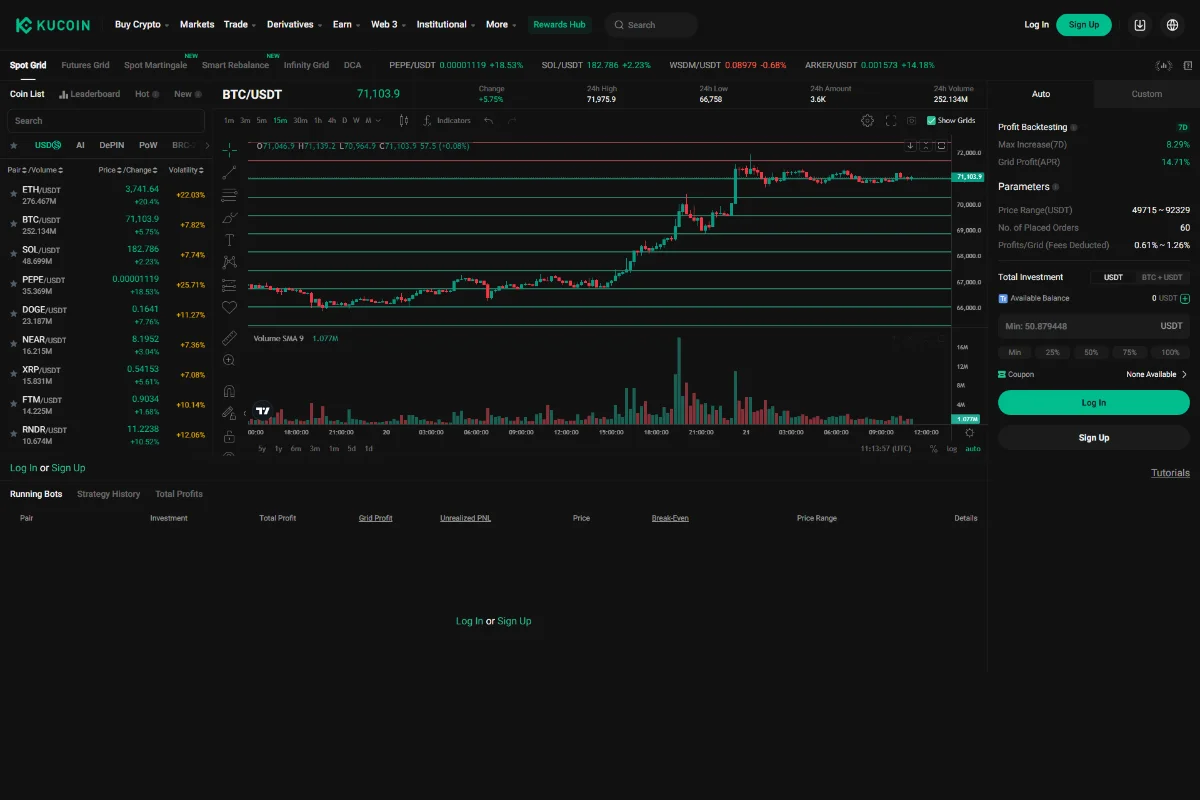The width and height of the screenshot is (1200, 800).
Task: Select the crosshair cursor tool
Action: (x=229, y=147)
